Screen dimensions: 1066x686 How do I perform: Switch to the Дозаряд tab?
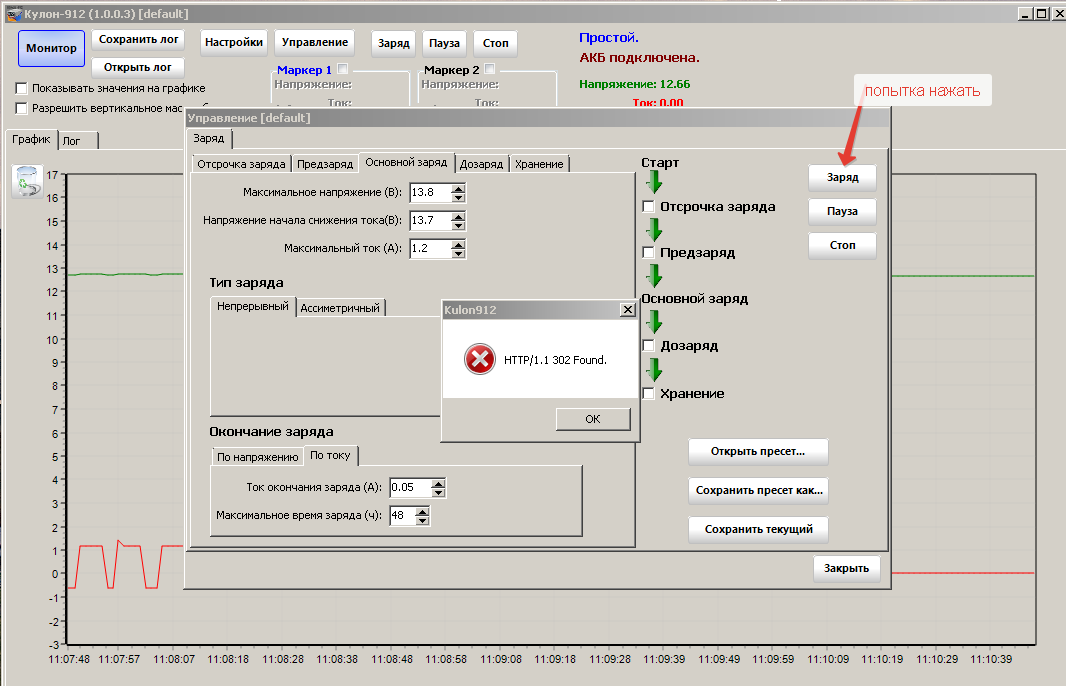481,164
